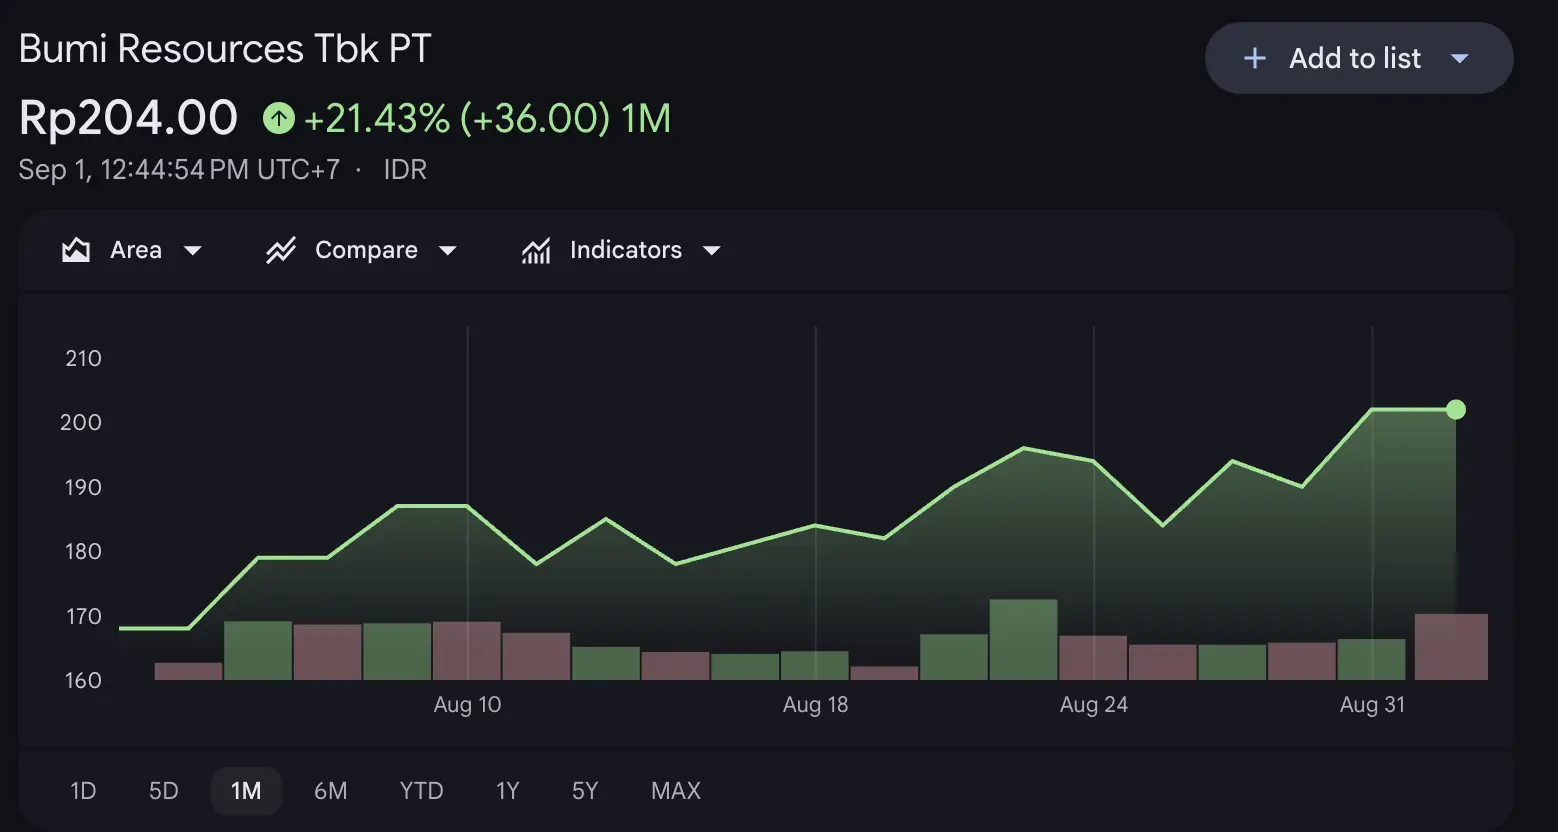
Task: Switch to the 5Y time range
Action: 585,791
